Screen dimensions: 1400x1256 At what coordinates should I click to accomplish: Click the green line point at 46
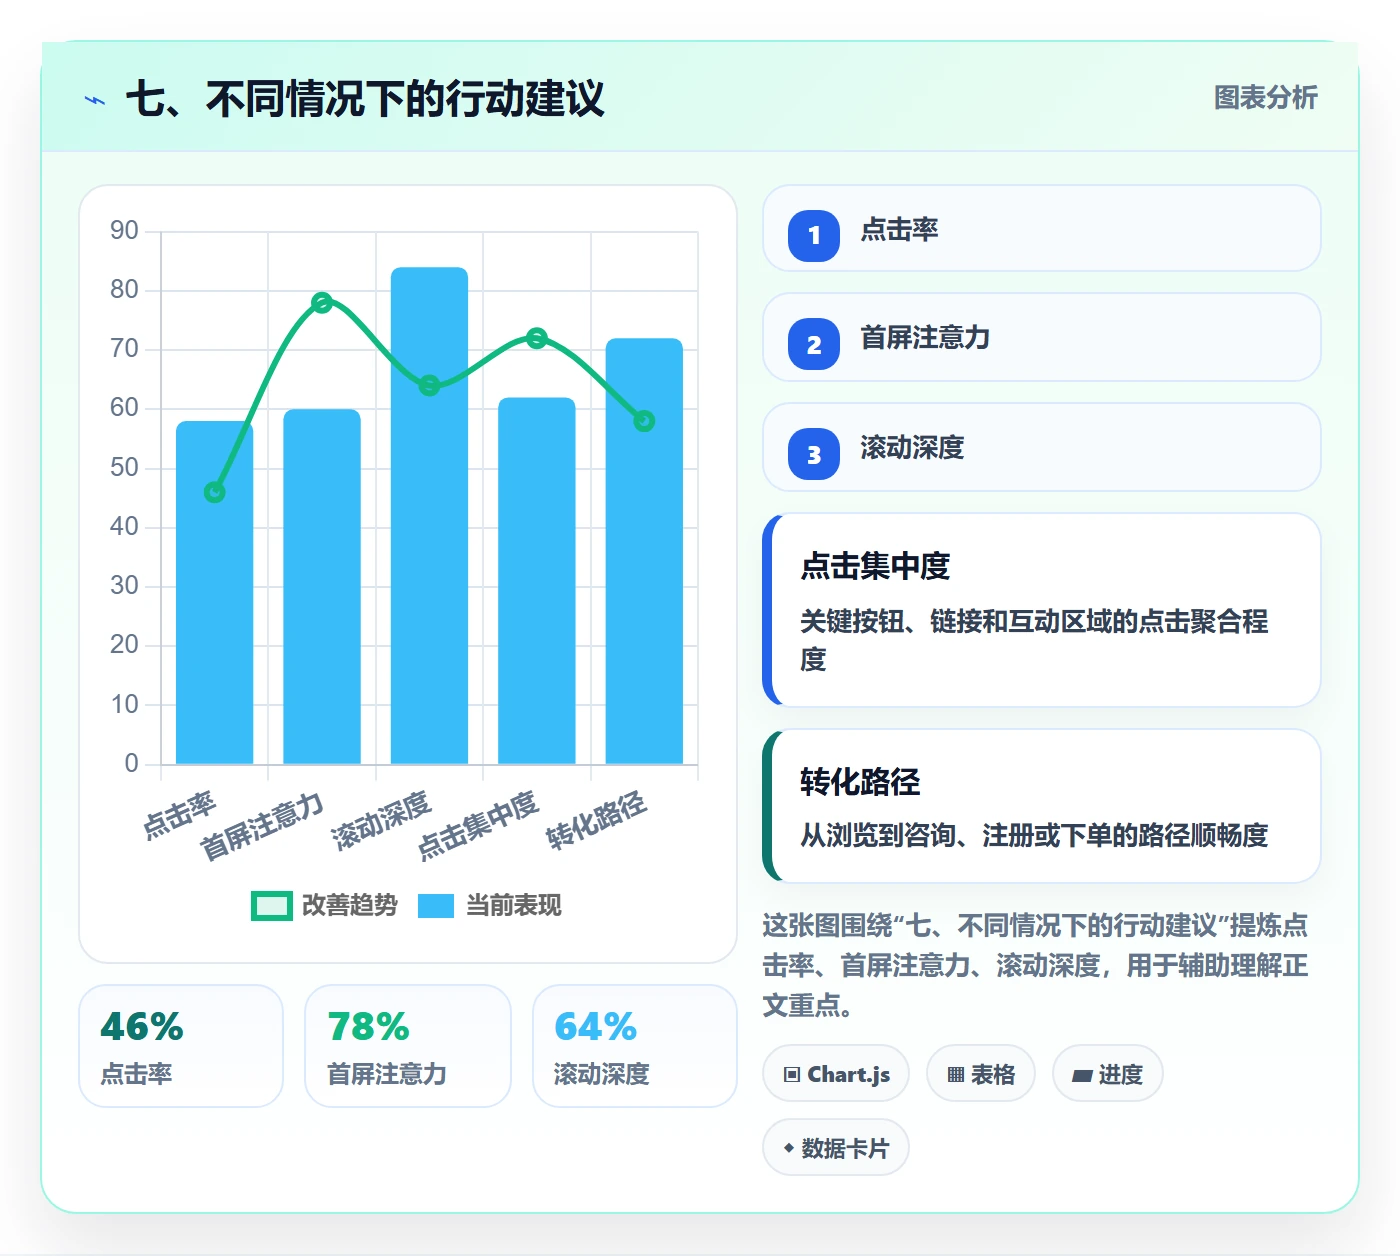click(214, 492)
